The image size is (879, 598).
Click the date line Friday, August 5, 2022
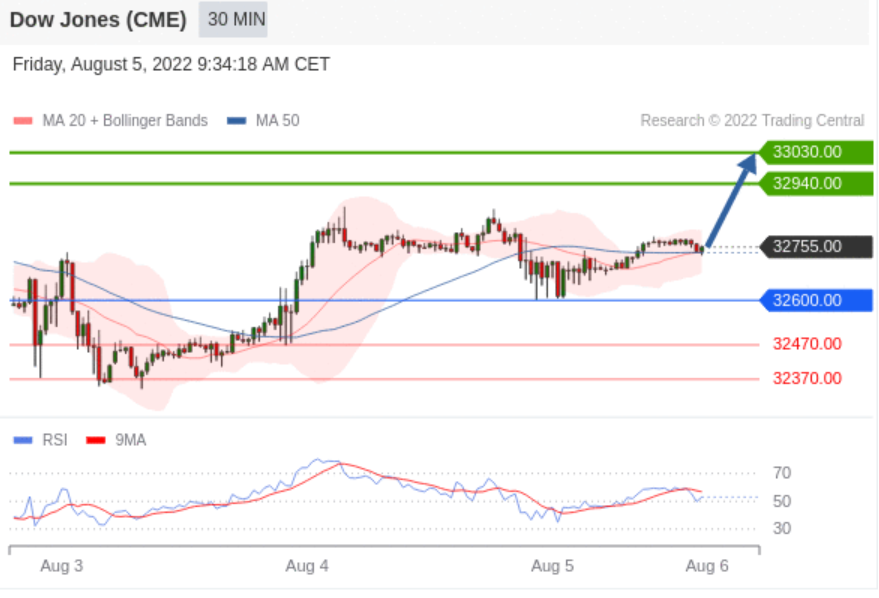(x=171, y=64)
